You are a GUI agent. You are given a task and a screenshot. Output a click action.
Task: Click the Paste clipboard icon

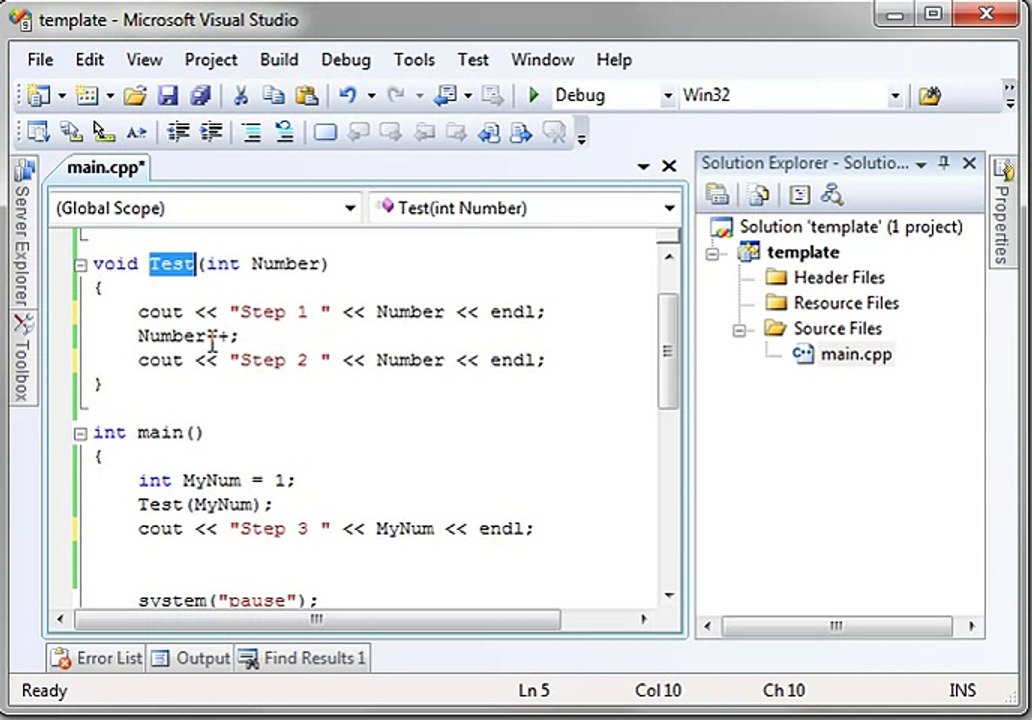point(307,96)
